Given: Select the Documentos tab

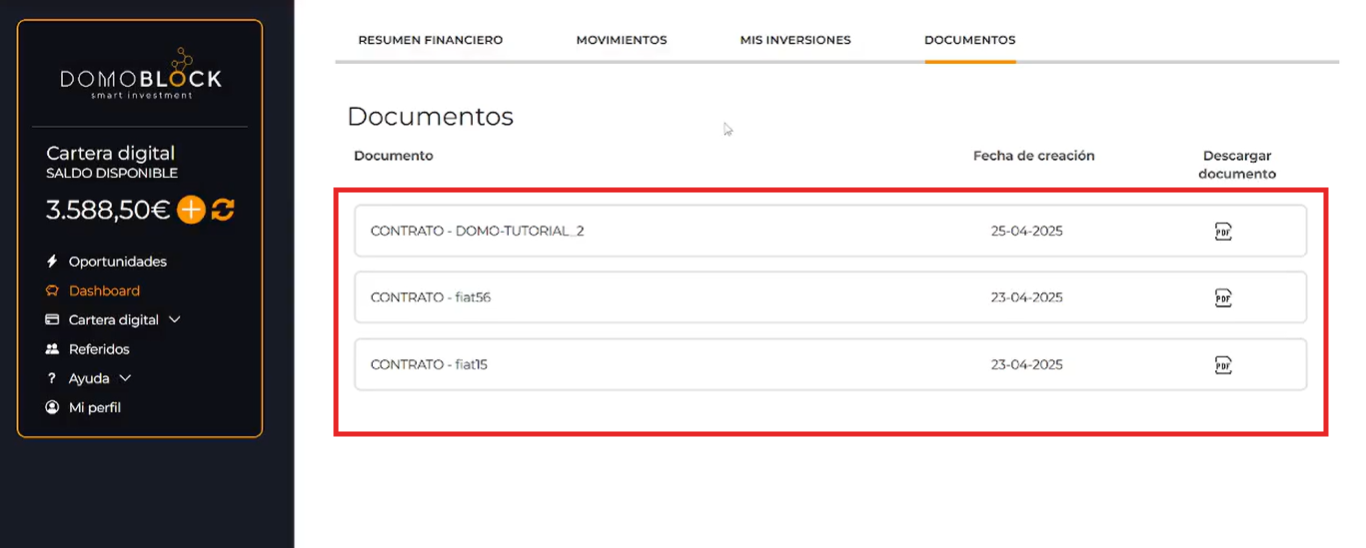Looking at the screenshot, I should coord(970,40).
